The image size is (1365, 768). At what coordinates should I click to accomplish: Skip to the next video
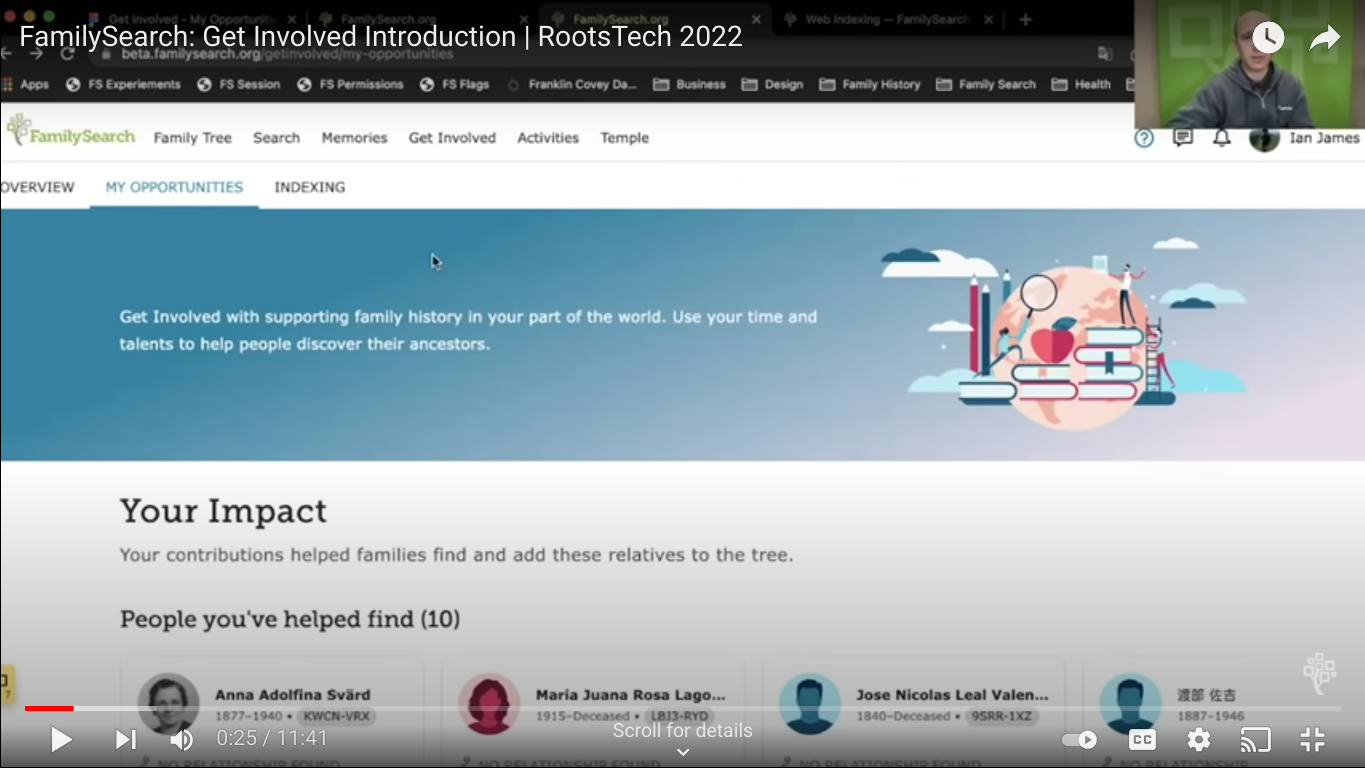(125, 740)
